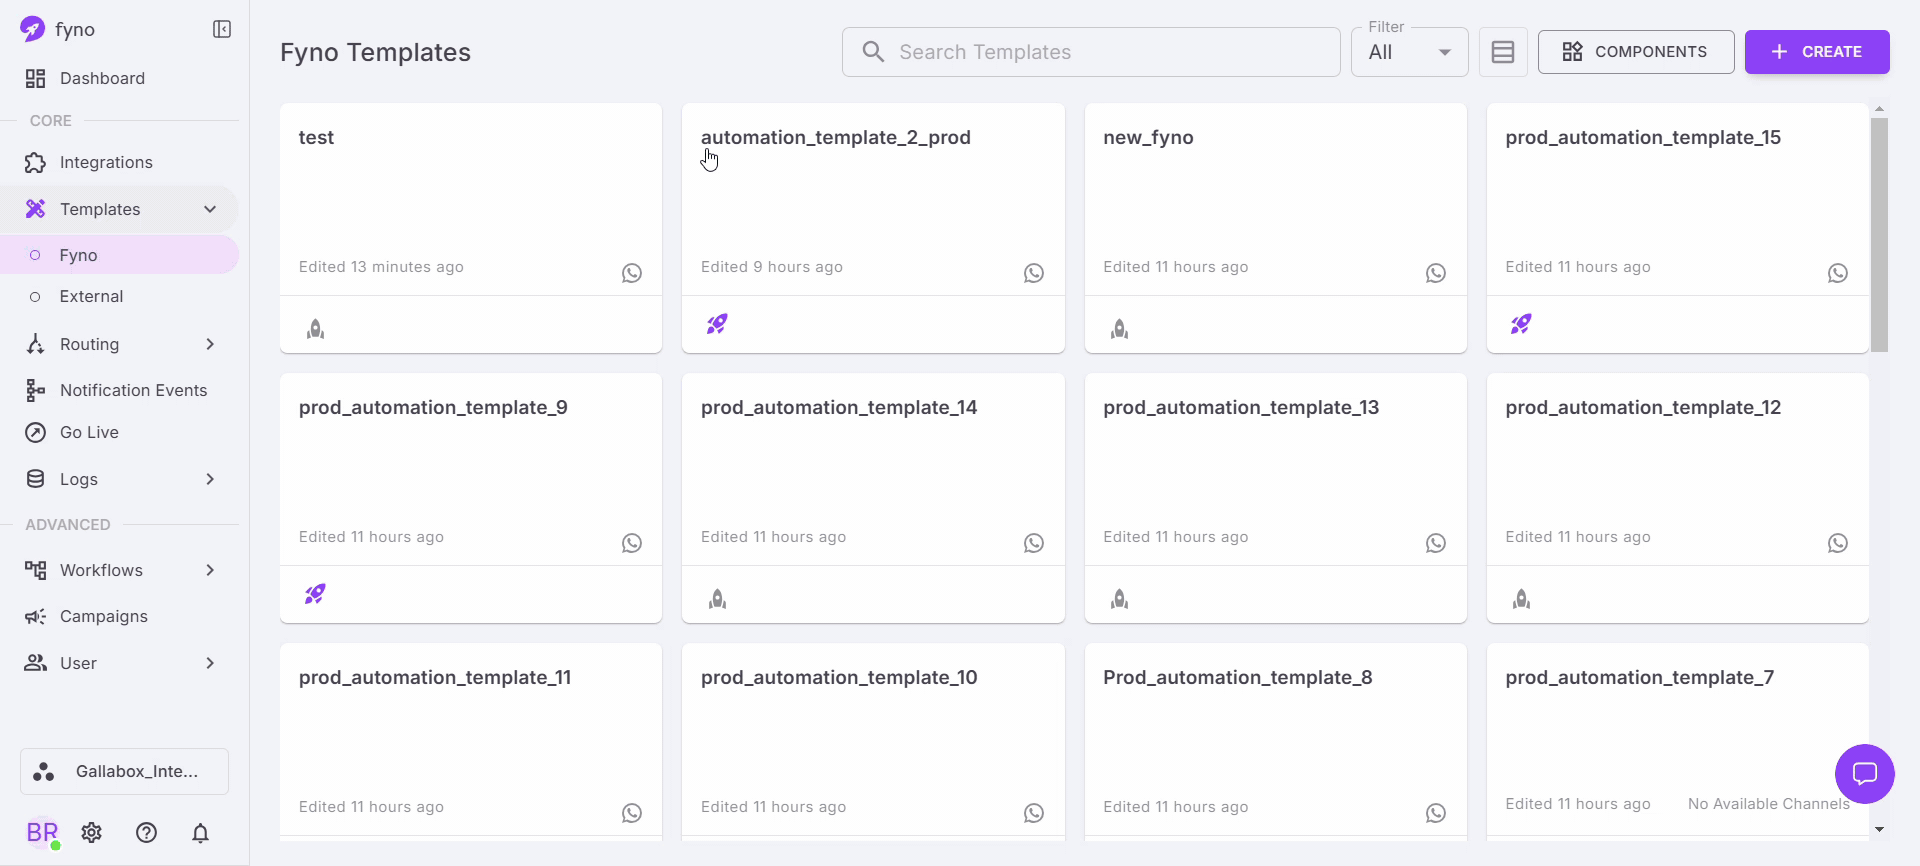Open Notification Events page
This screenshot has height=866, width=1920.
133,390
